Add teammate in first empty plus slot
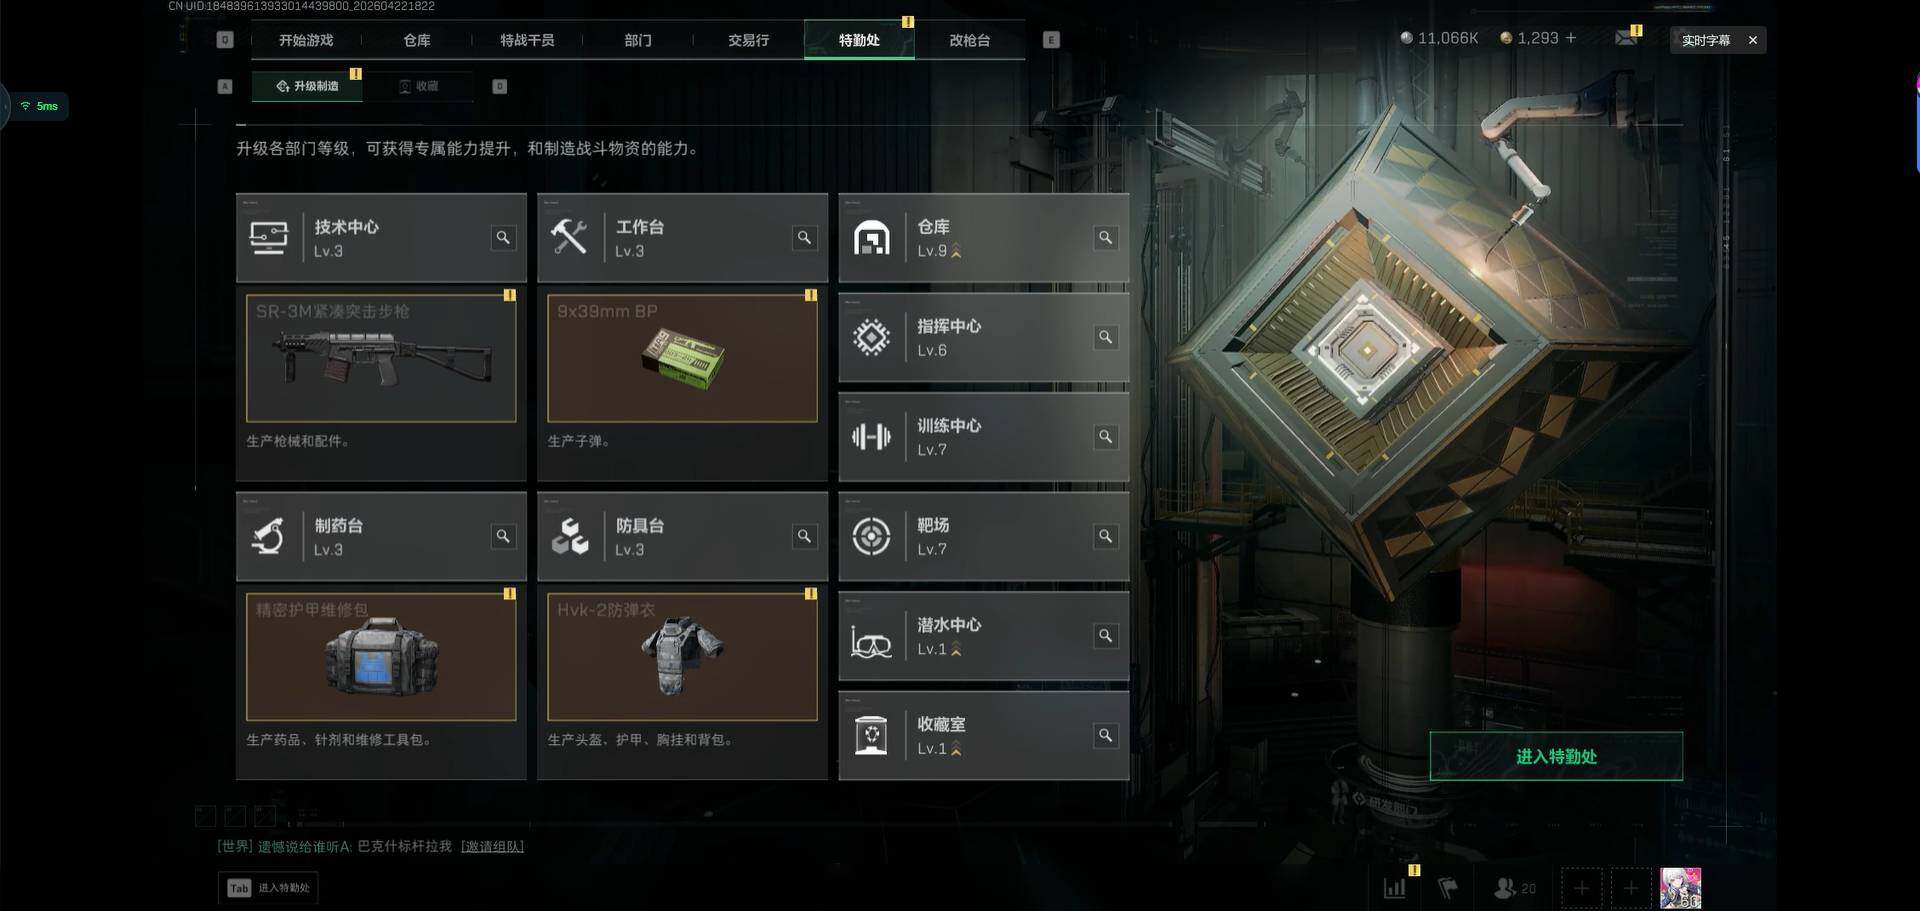Screen dimensions: 1920x911 pos(1581,888)
